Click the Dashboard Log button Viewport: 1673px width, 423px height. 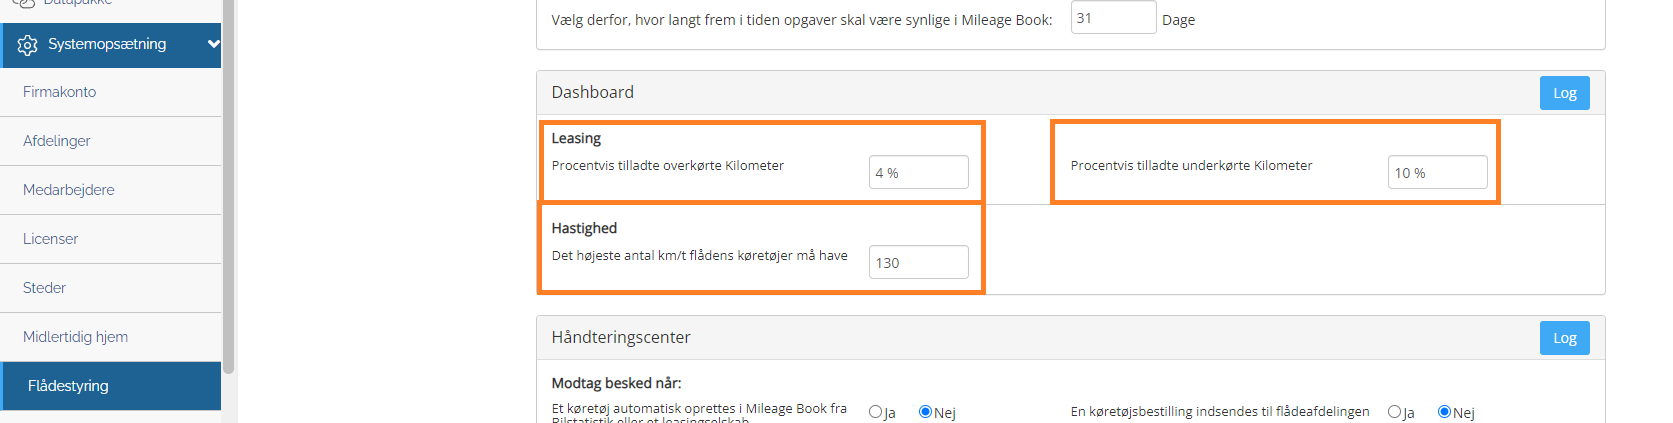[1564, 93]
